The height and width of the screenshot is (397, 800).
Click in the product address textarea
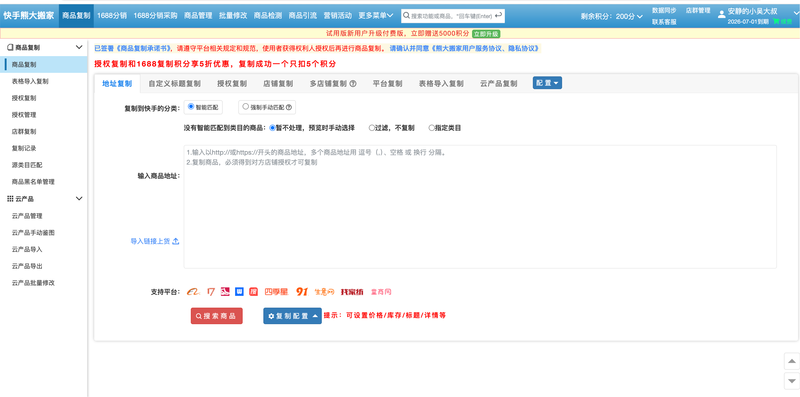(x=480, y=207)
